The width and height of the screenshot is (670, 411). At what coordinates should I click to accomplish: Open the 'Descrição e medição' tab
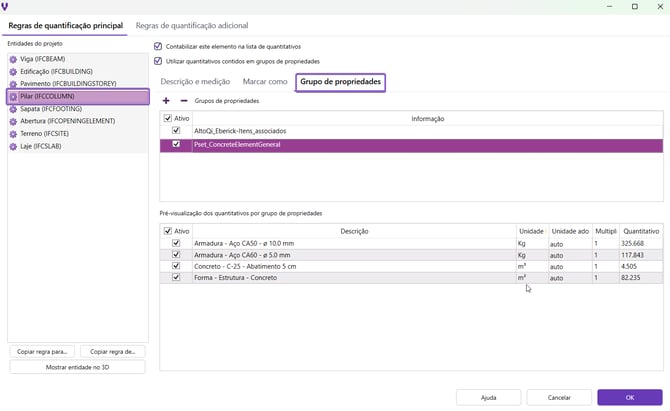click(x=195, y=82)
